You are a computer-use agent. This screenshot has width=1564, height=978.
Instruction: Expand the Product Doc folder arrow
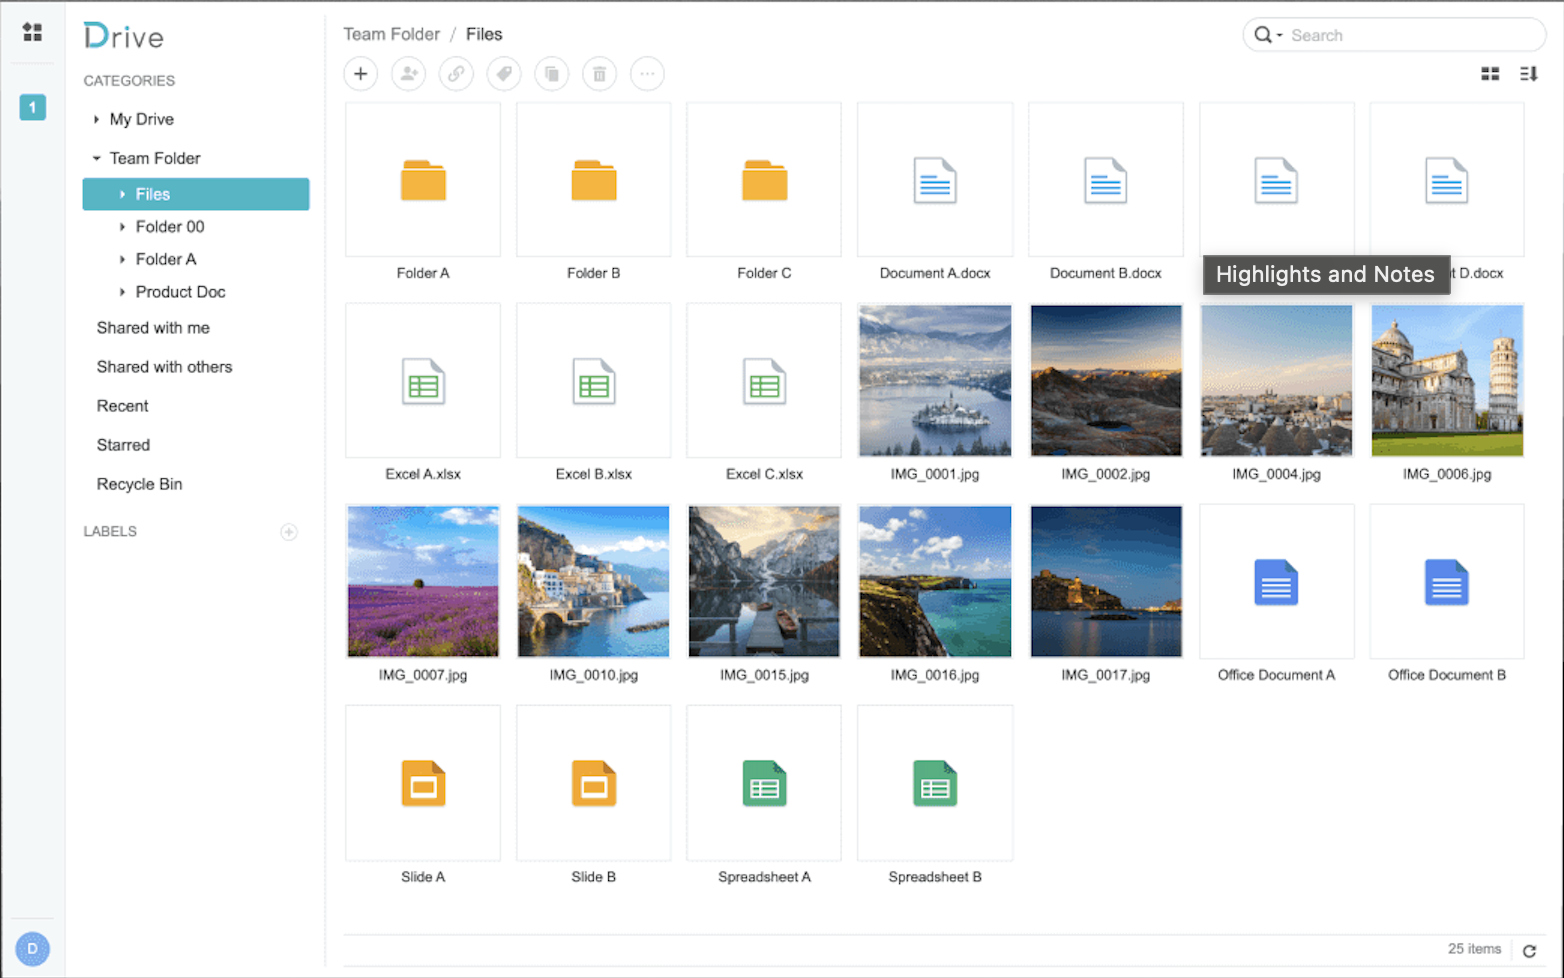tap(122, 292)
